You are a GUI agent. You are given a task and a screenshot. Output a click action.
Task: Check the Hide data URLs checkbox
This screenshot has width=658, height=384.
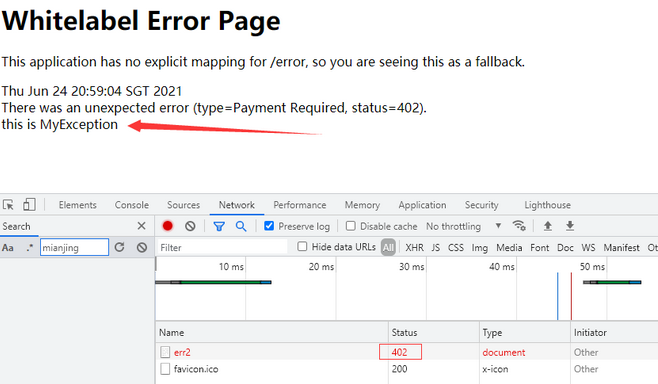click(x=302, y=247)
